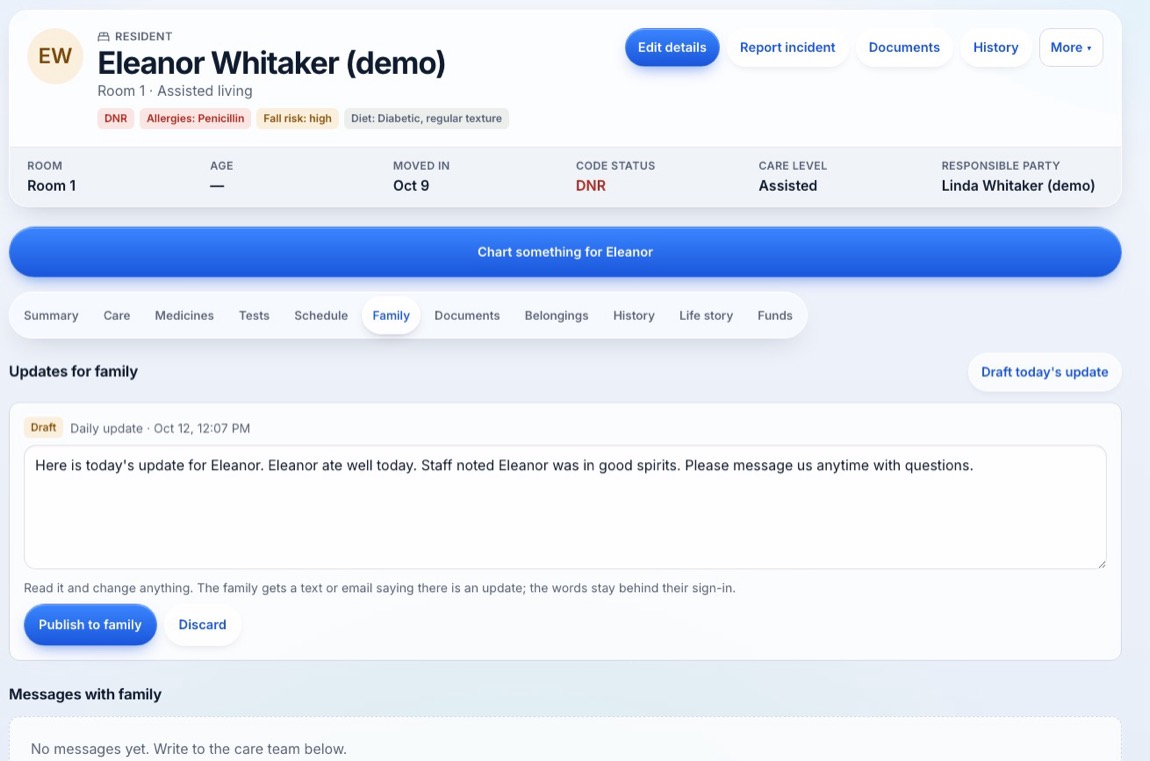Screen dimensions: 1150x761
Task: Go to the Medicines tab
Action: [184, 315]
